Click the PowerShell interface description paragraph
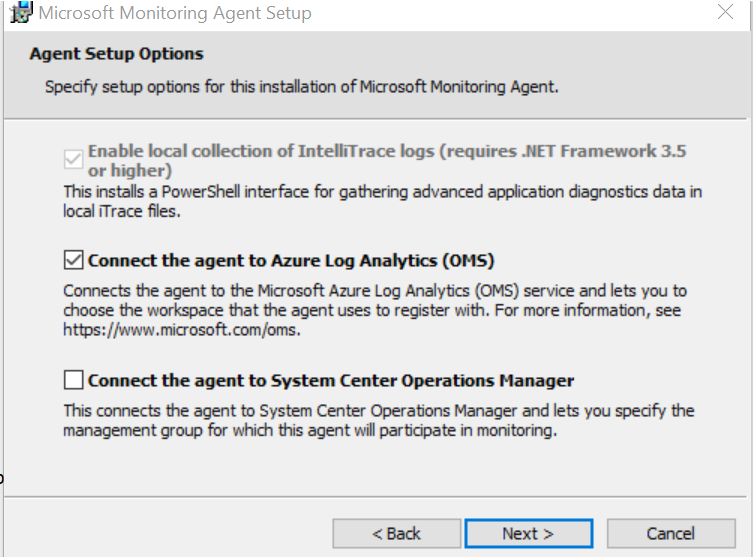The height and width of the screenshot is (557, 753). coord(382,190)
